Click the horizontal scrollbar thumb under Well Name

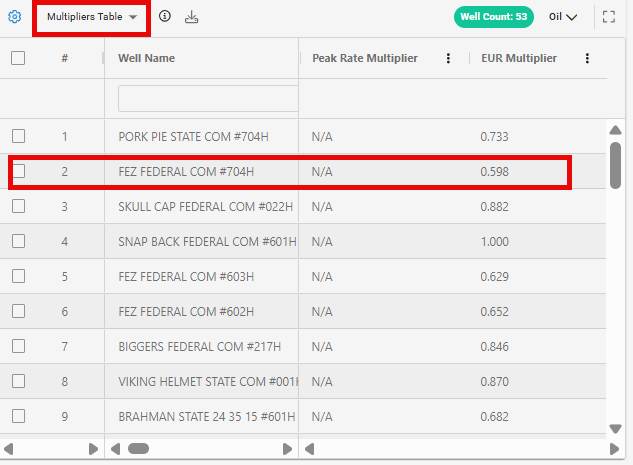pos(138,449)
